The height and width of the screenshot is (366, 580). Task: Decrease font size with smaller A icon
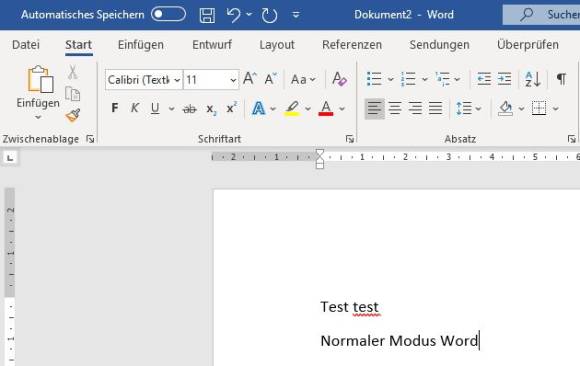click(x=271, y=79)
